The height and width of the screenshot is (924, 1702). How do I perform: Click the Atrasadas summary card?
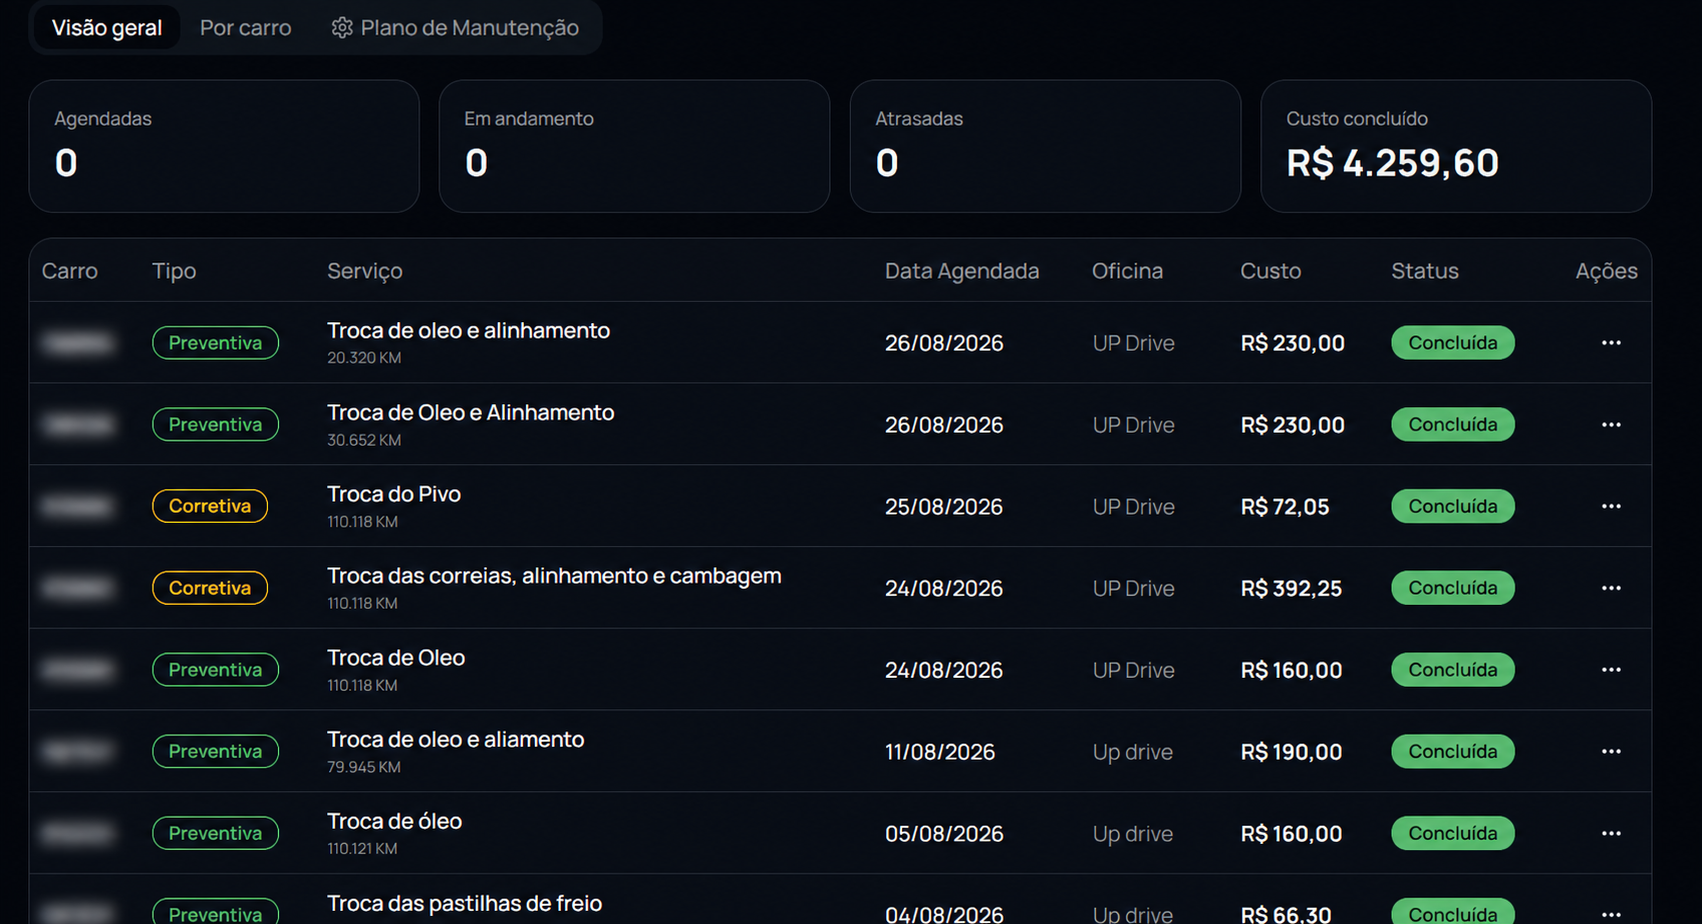[x=1045, y=146]
